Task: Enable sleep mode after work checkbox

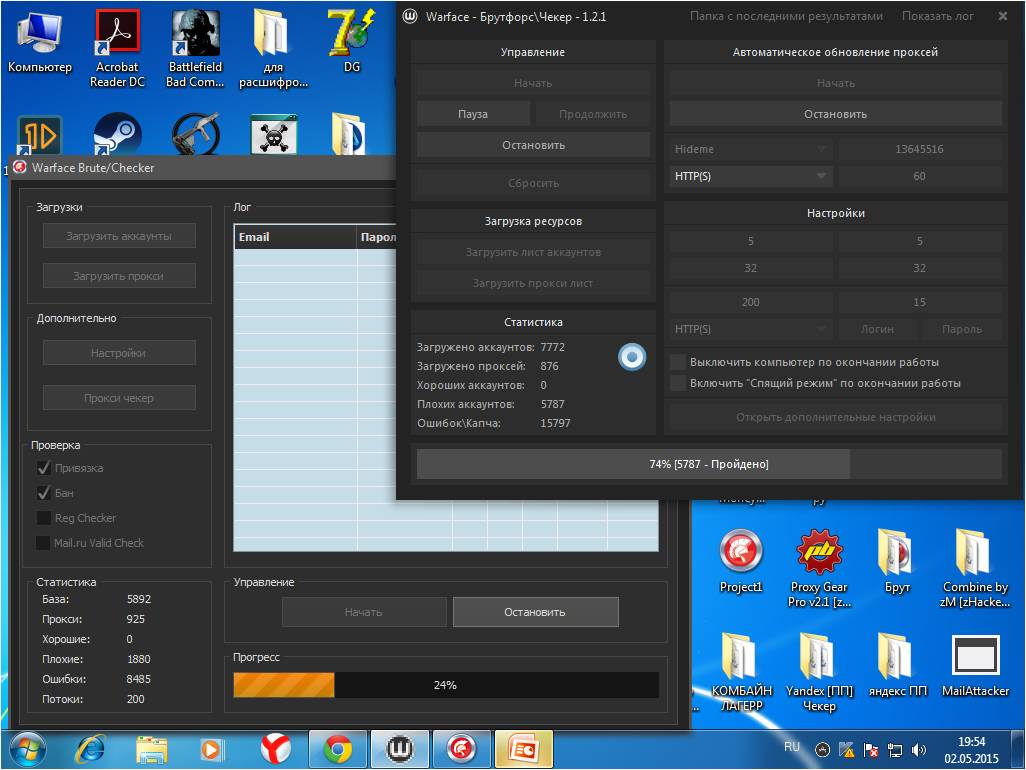Action: pyautogui.click(x=678, y=383)
